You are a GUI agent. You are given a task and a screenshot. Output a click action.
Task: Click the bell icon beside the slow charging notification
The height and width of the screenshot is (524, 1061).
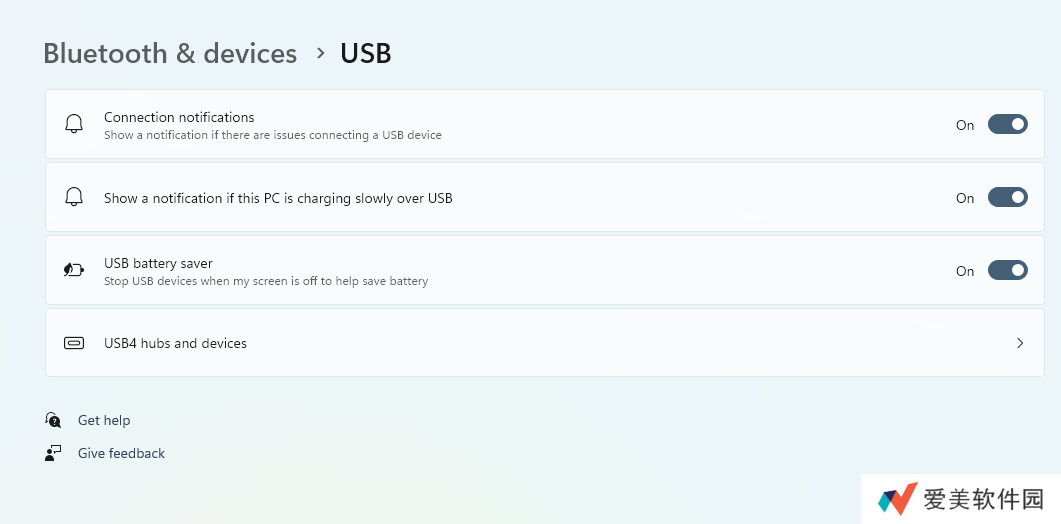tap(74, 197)
